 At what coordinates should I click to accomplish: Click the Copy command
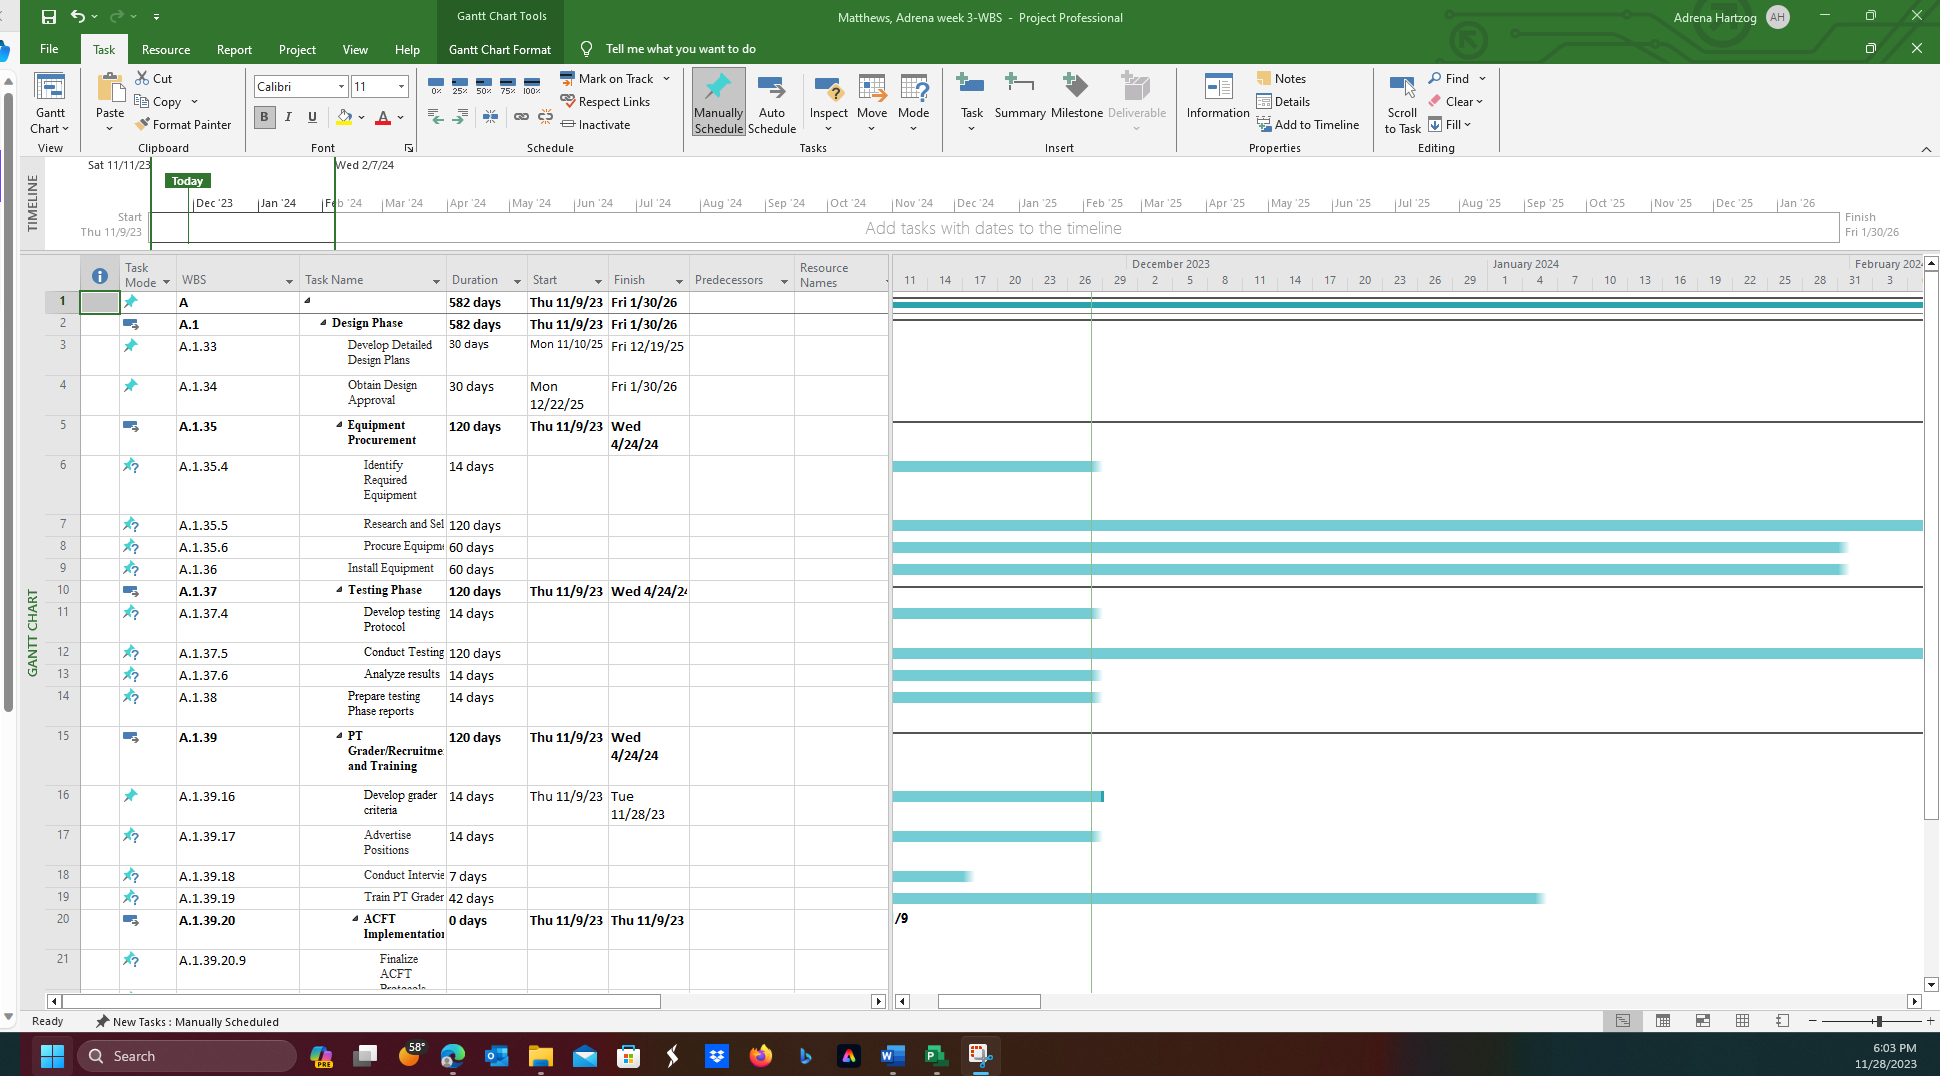158,101
